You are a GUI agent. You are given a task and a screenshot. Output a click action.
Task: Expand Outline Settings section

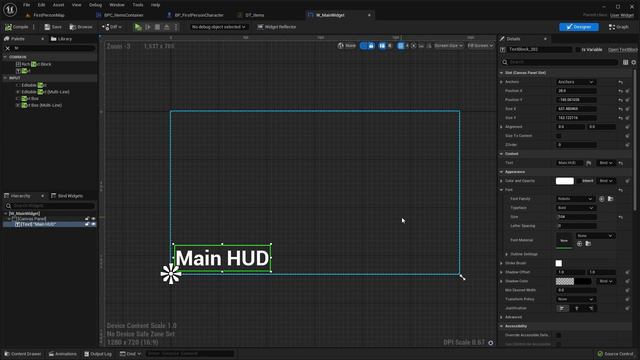click(x=507, y=254)
